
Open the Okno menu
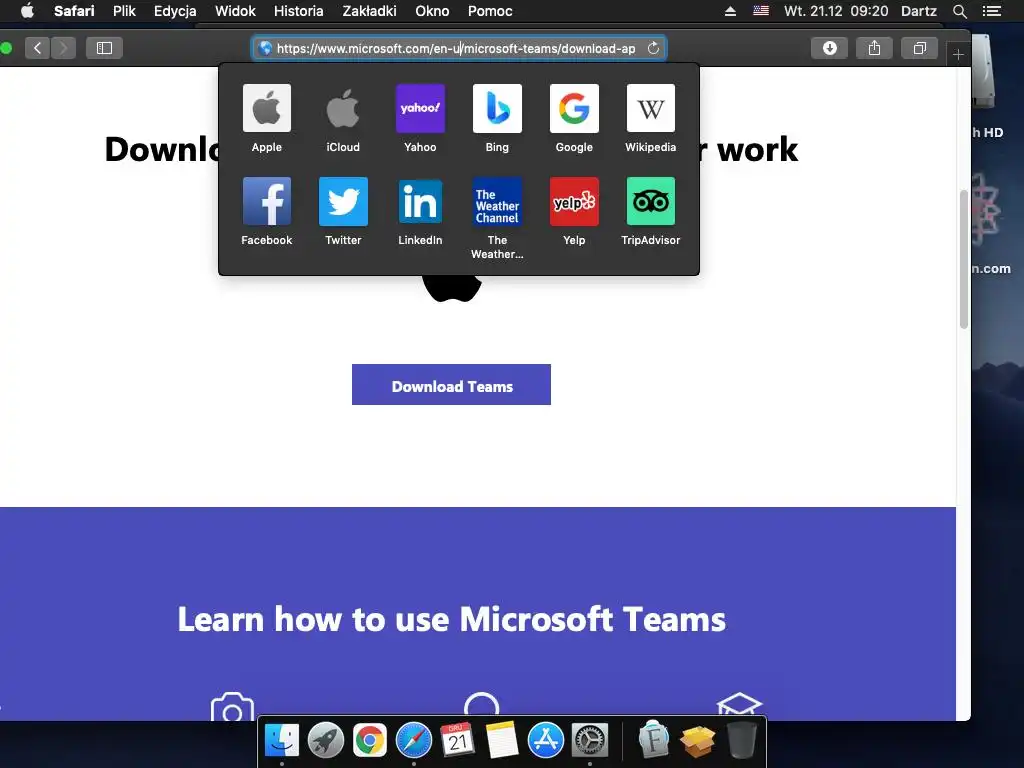(432, 11)
